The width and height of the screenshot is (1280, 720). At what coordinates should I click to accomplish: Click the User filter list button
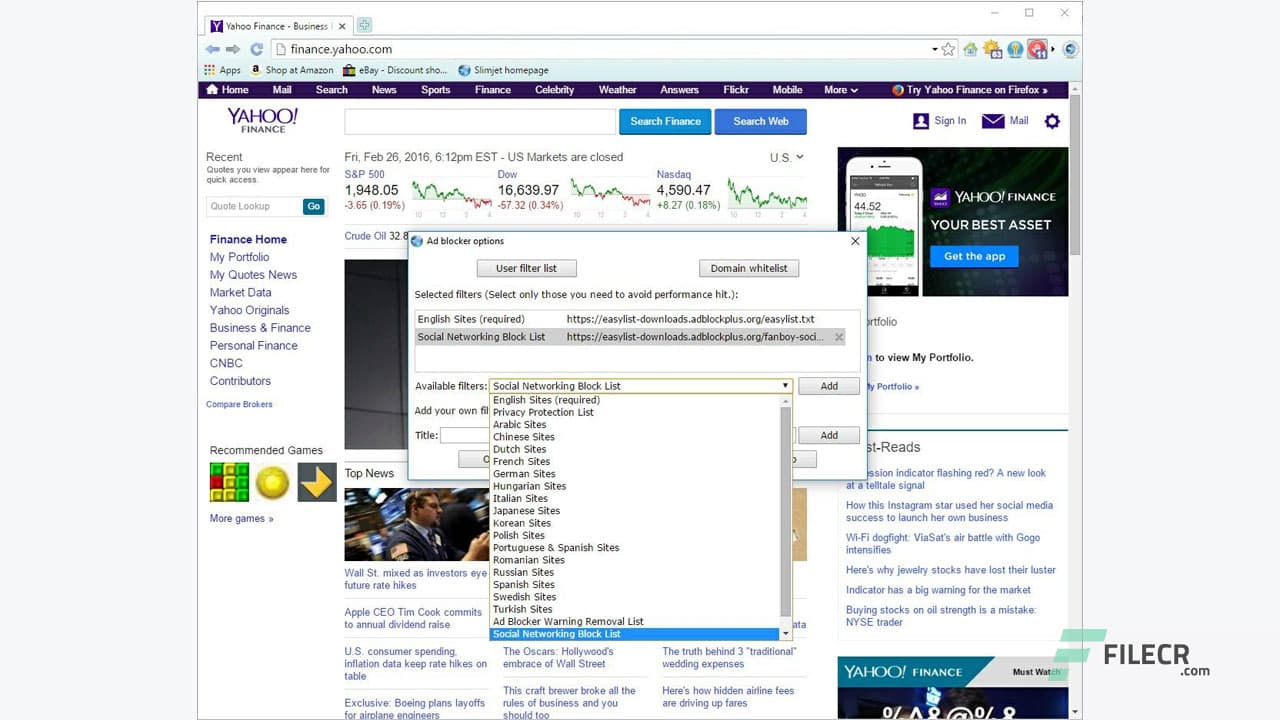526,268
